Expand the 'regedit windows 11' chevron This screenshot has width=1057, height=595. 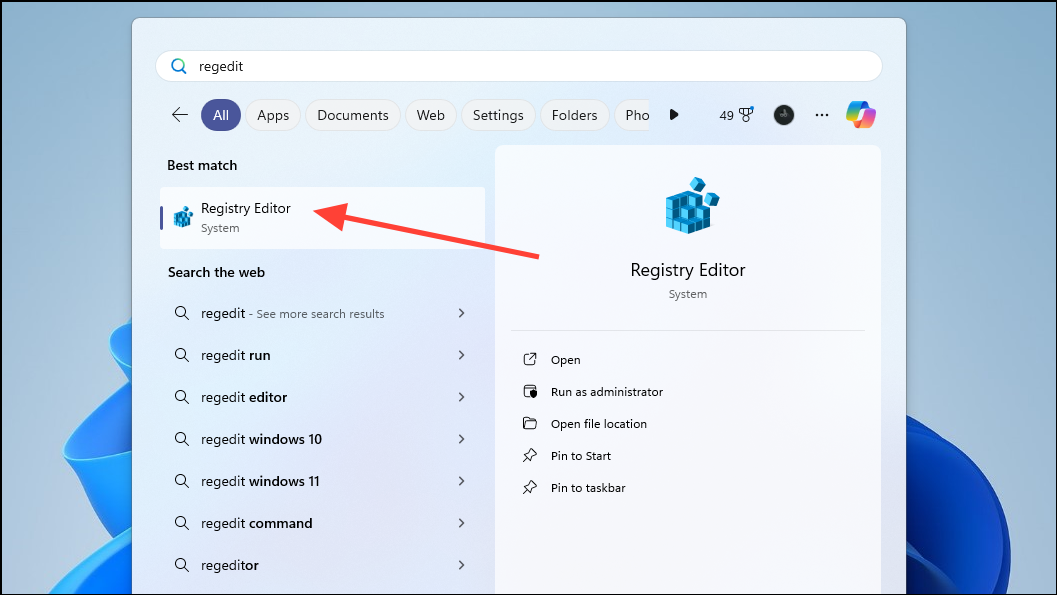point(462,480)
